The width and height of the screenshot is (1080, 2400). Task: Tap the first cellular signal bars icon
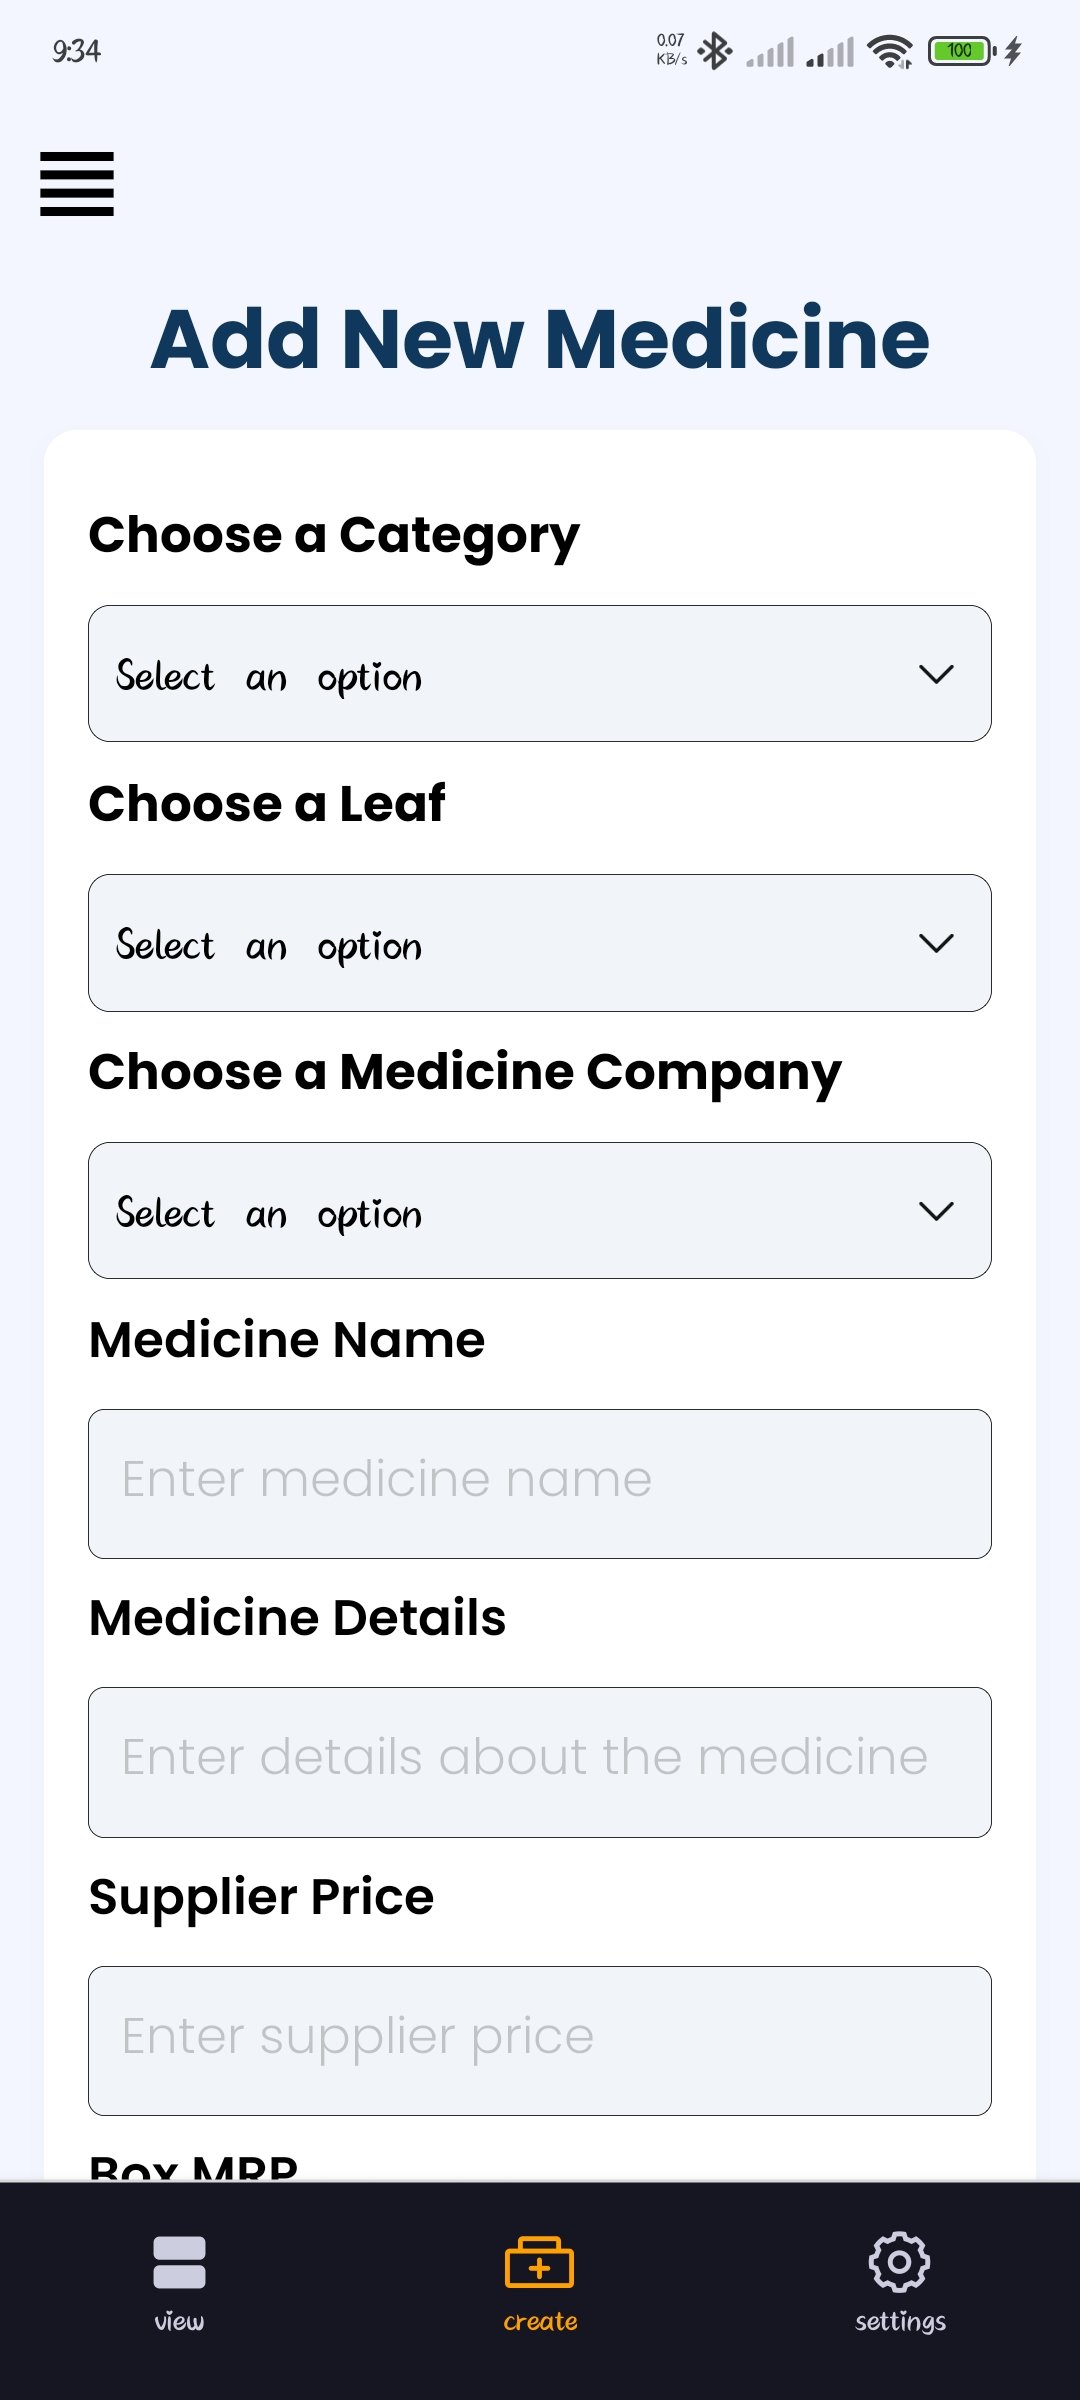point(771,51)
